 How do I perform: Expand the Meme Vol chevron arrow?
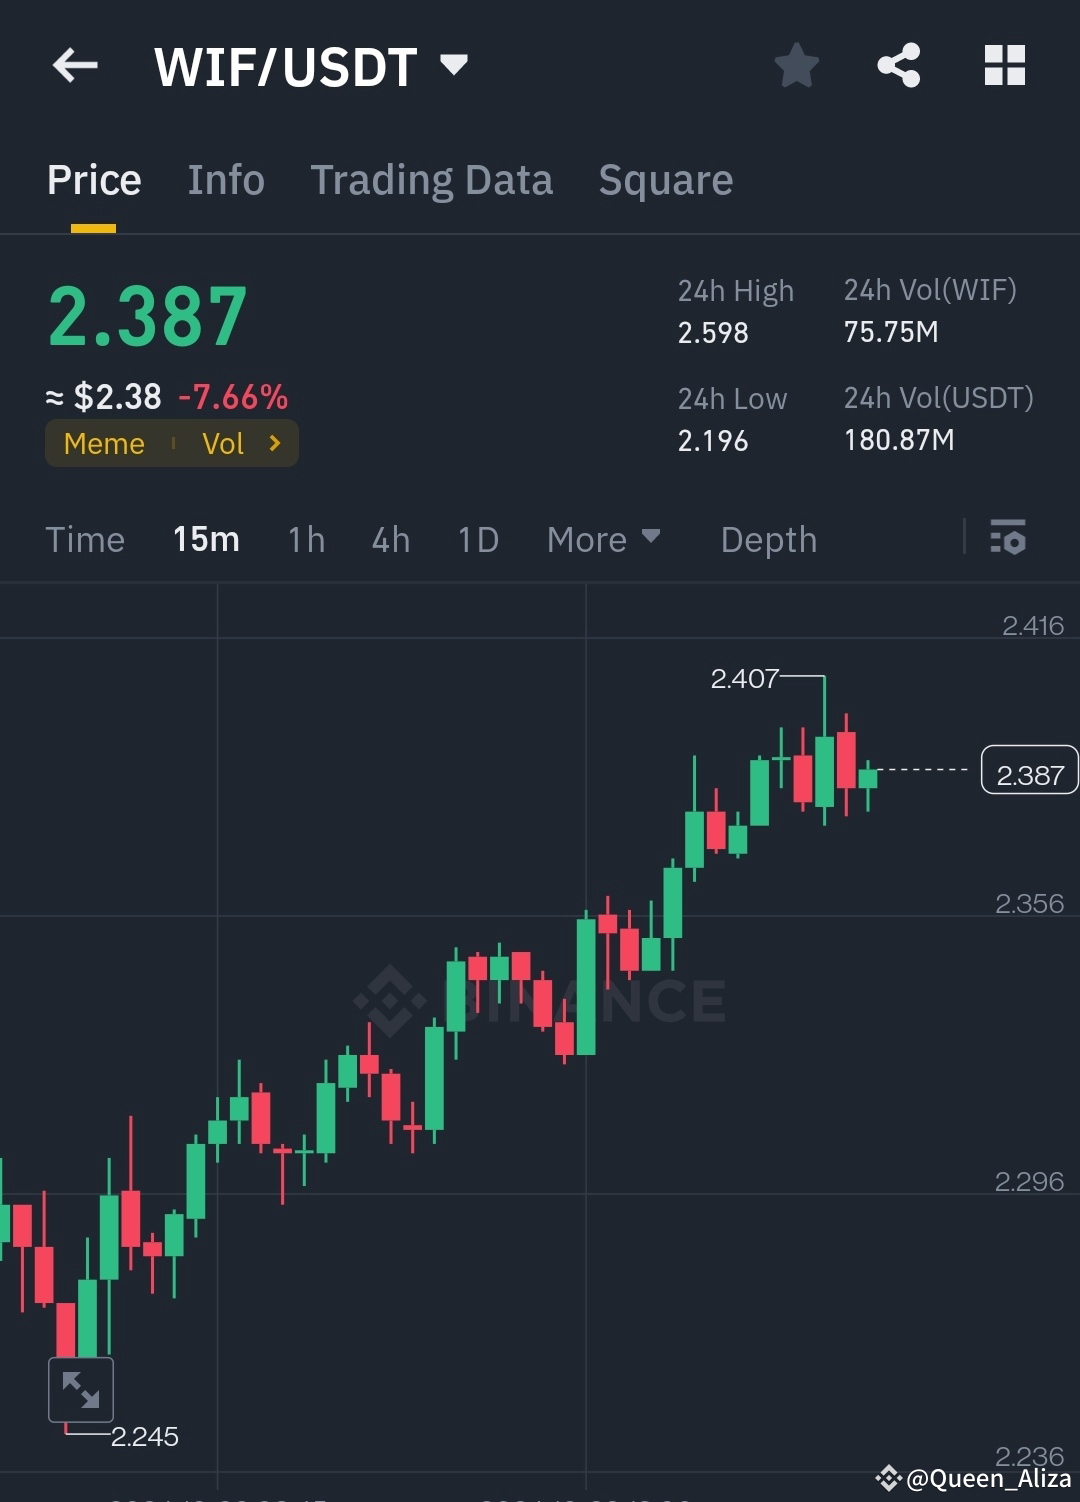[x=274, y=443]
